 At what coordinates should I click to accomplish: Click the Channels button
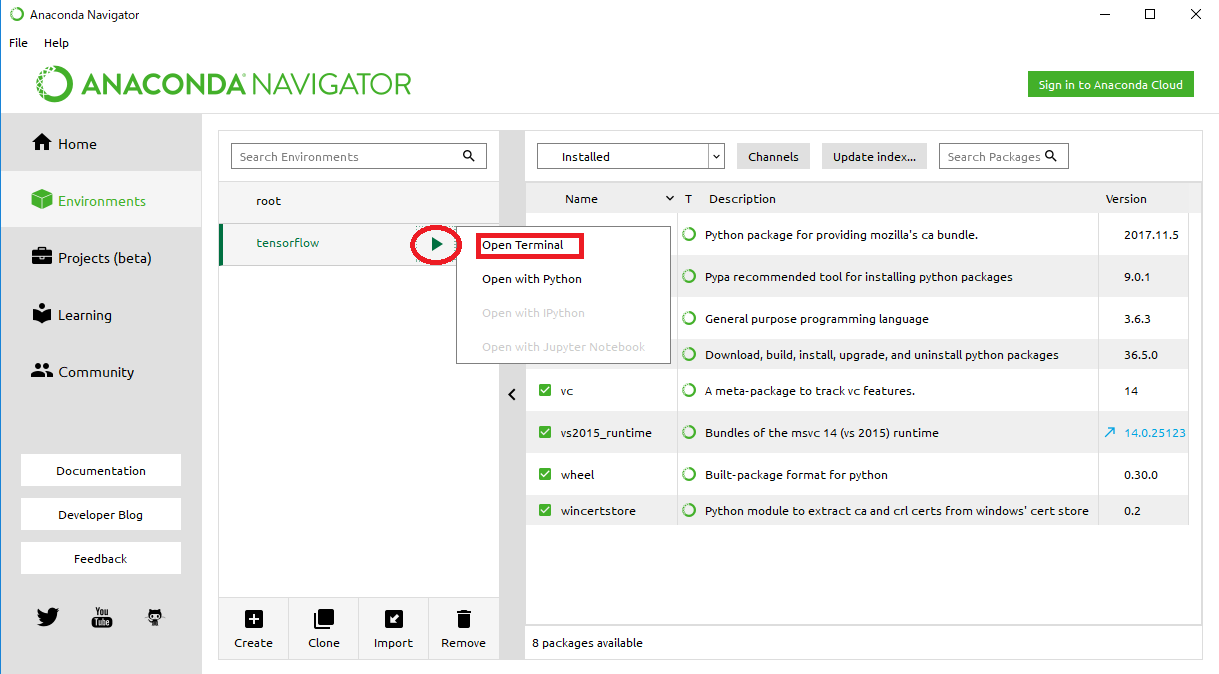[773, 156]
